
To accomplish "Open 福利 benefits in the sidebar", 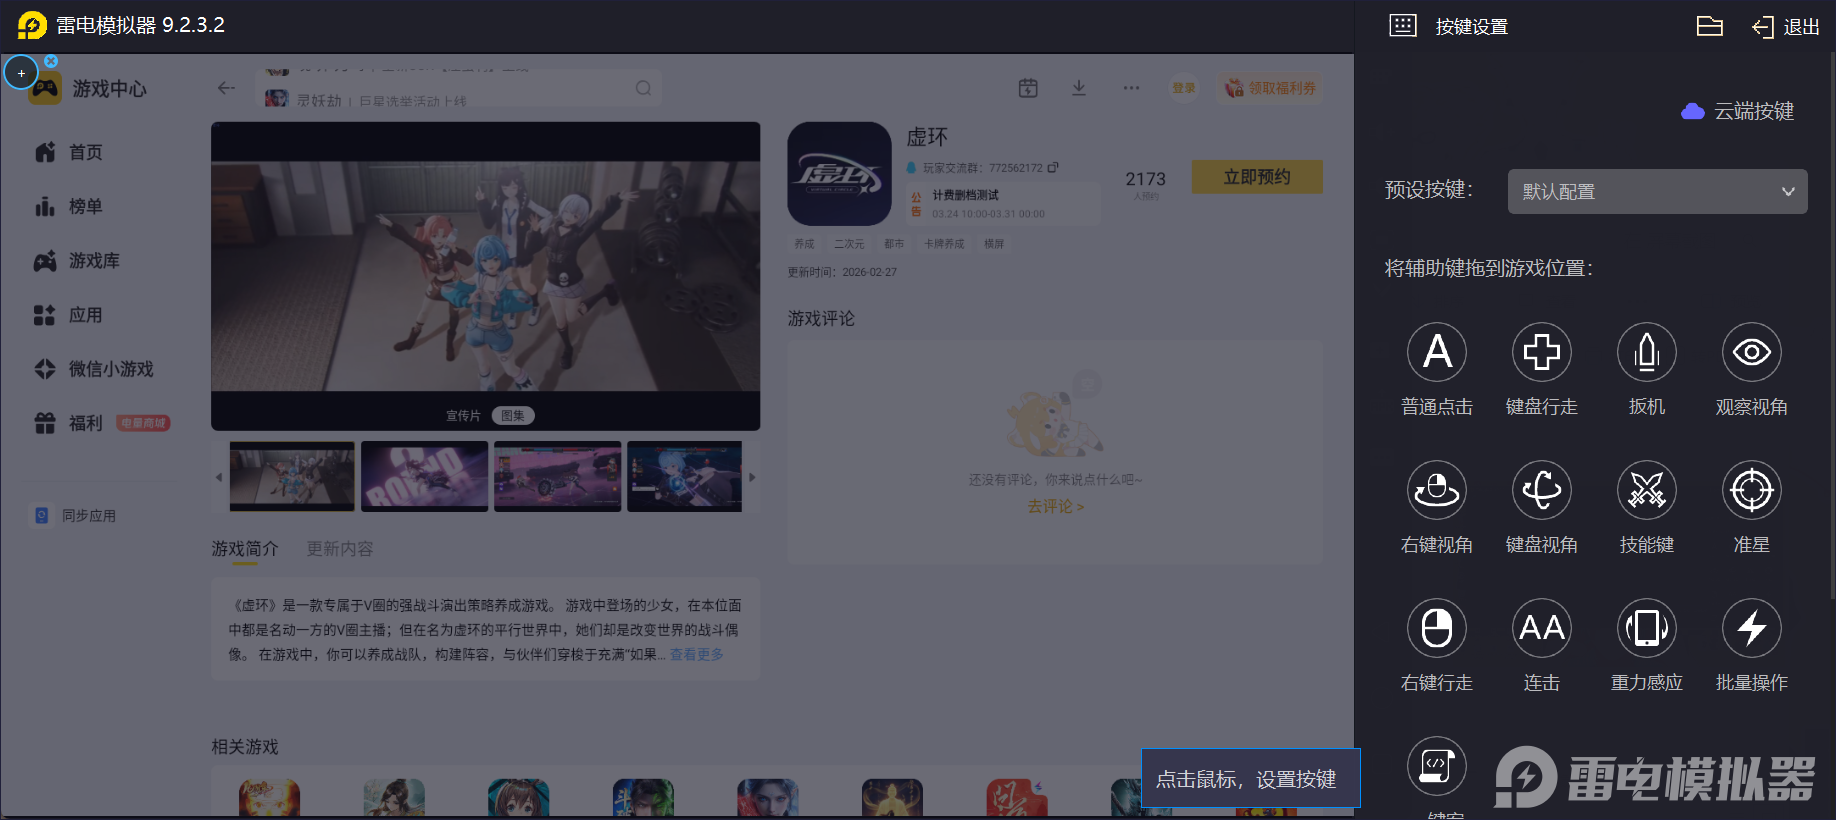I will click(101, 423).
